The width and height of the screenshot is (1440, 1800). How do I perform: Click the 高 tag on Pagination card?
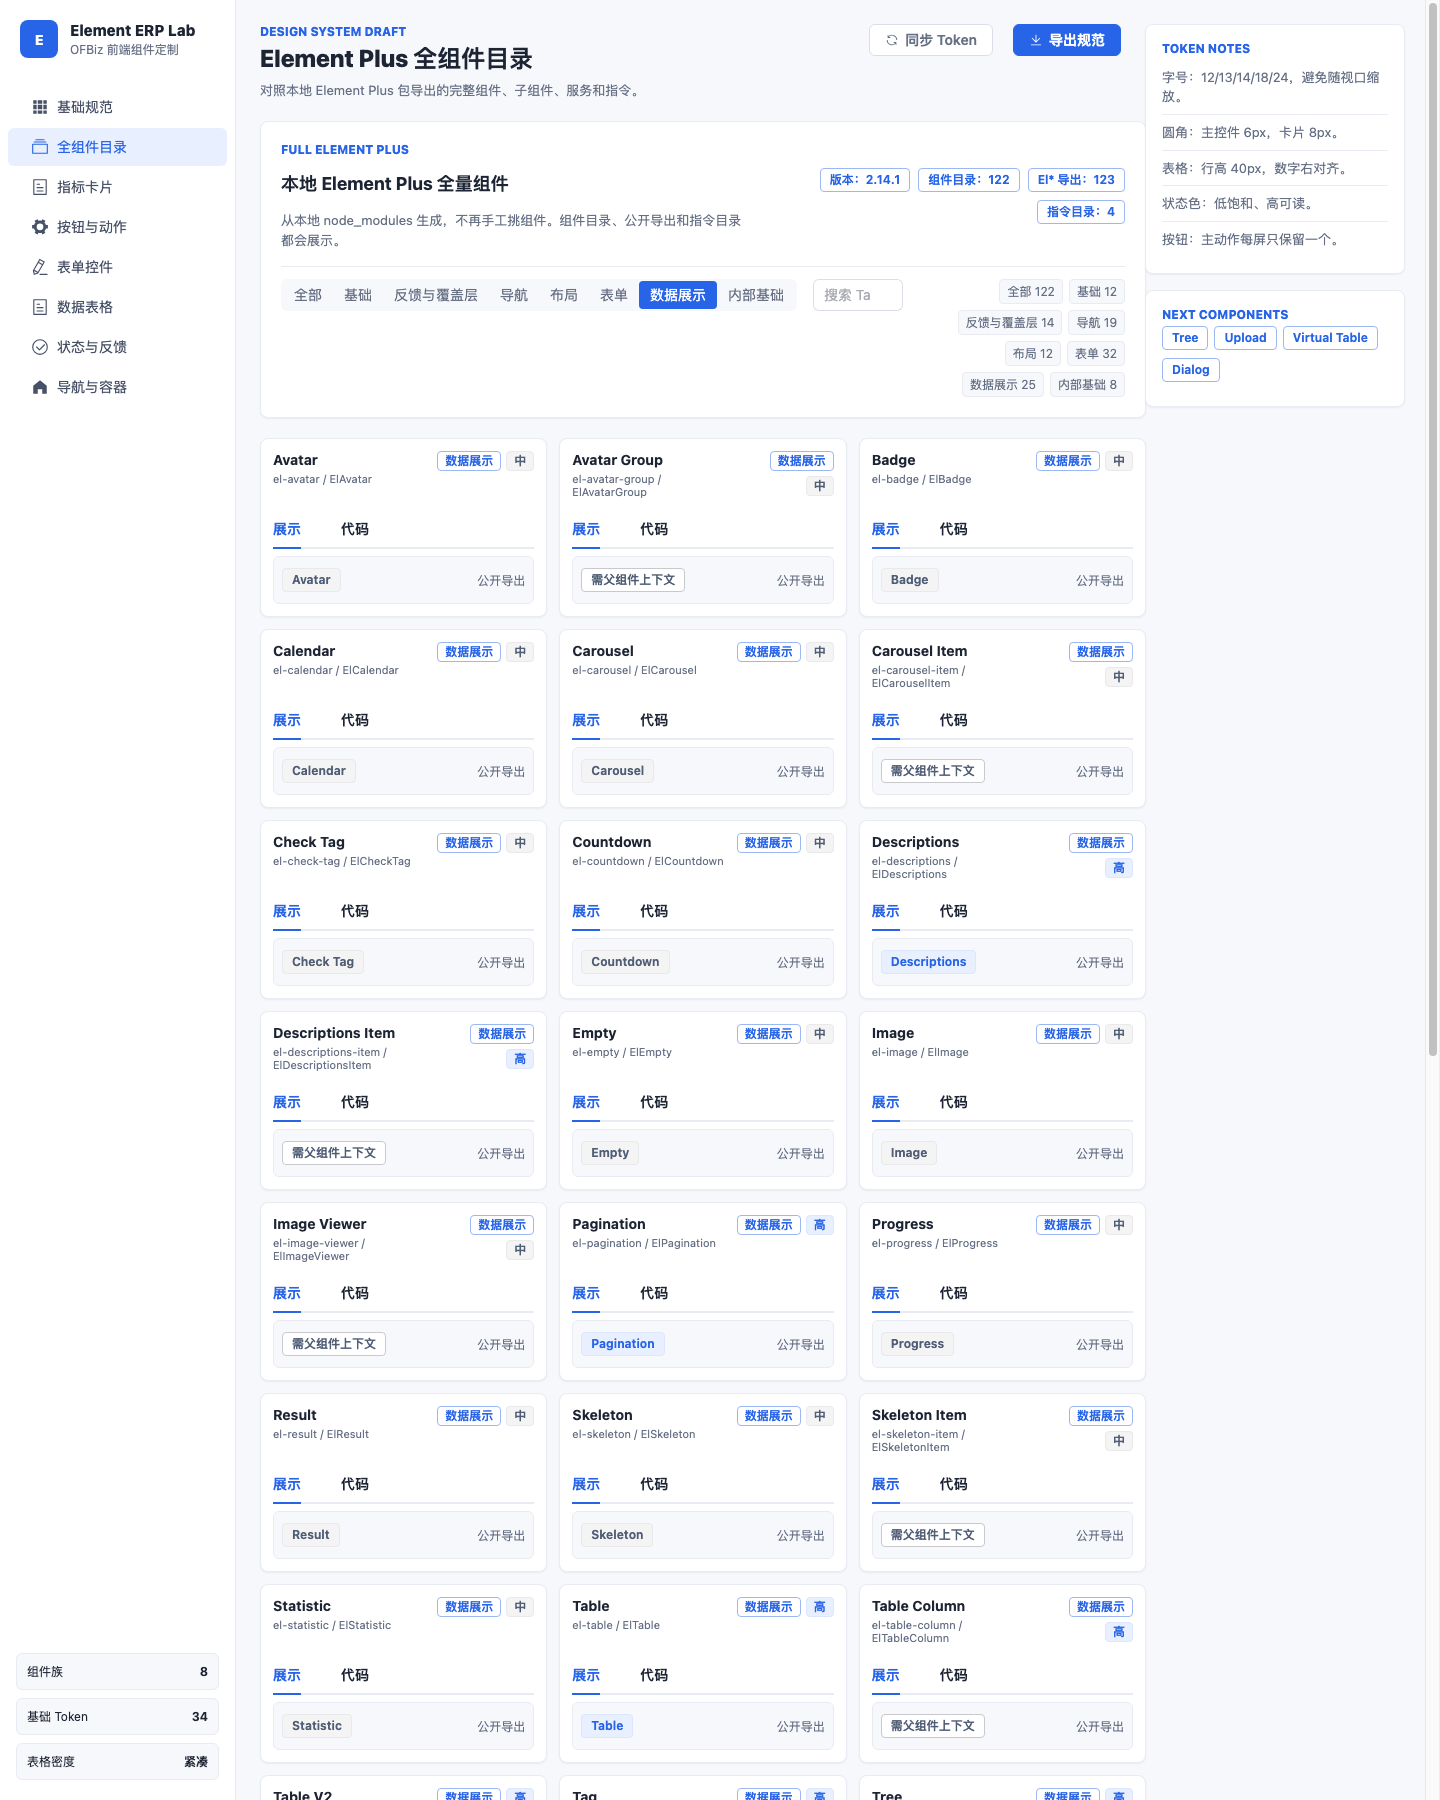click(x=820, y=1225)
